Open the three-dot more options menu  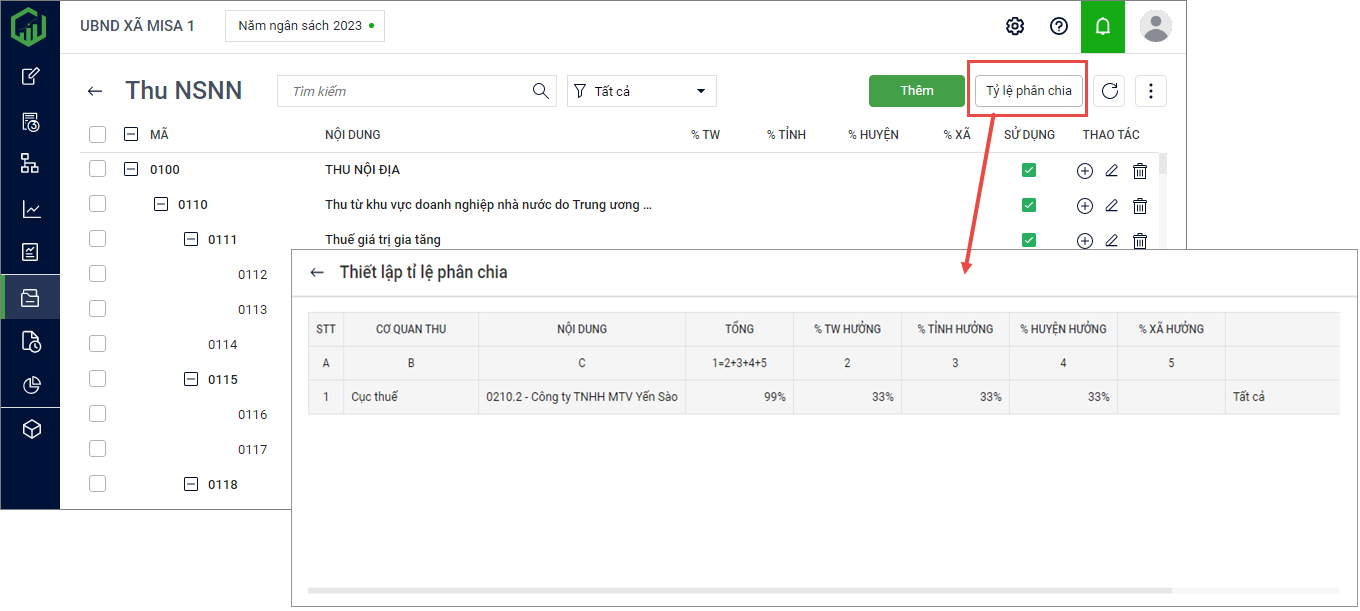(1150, 91)
